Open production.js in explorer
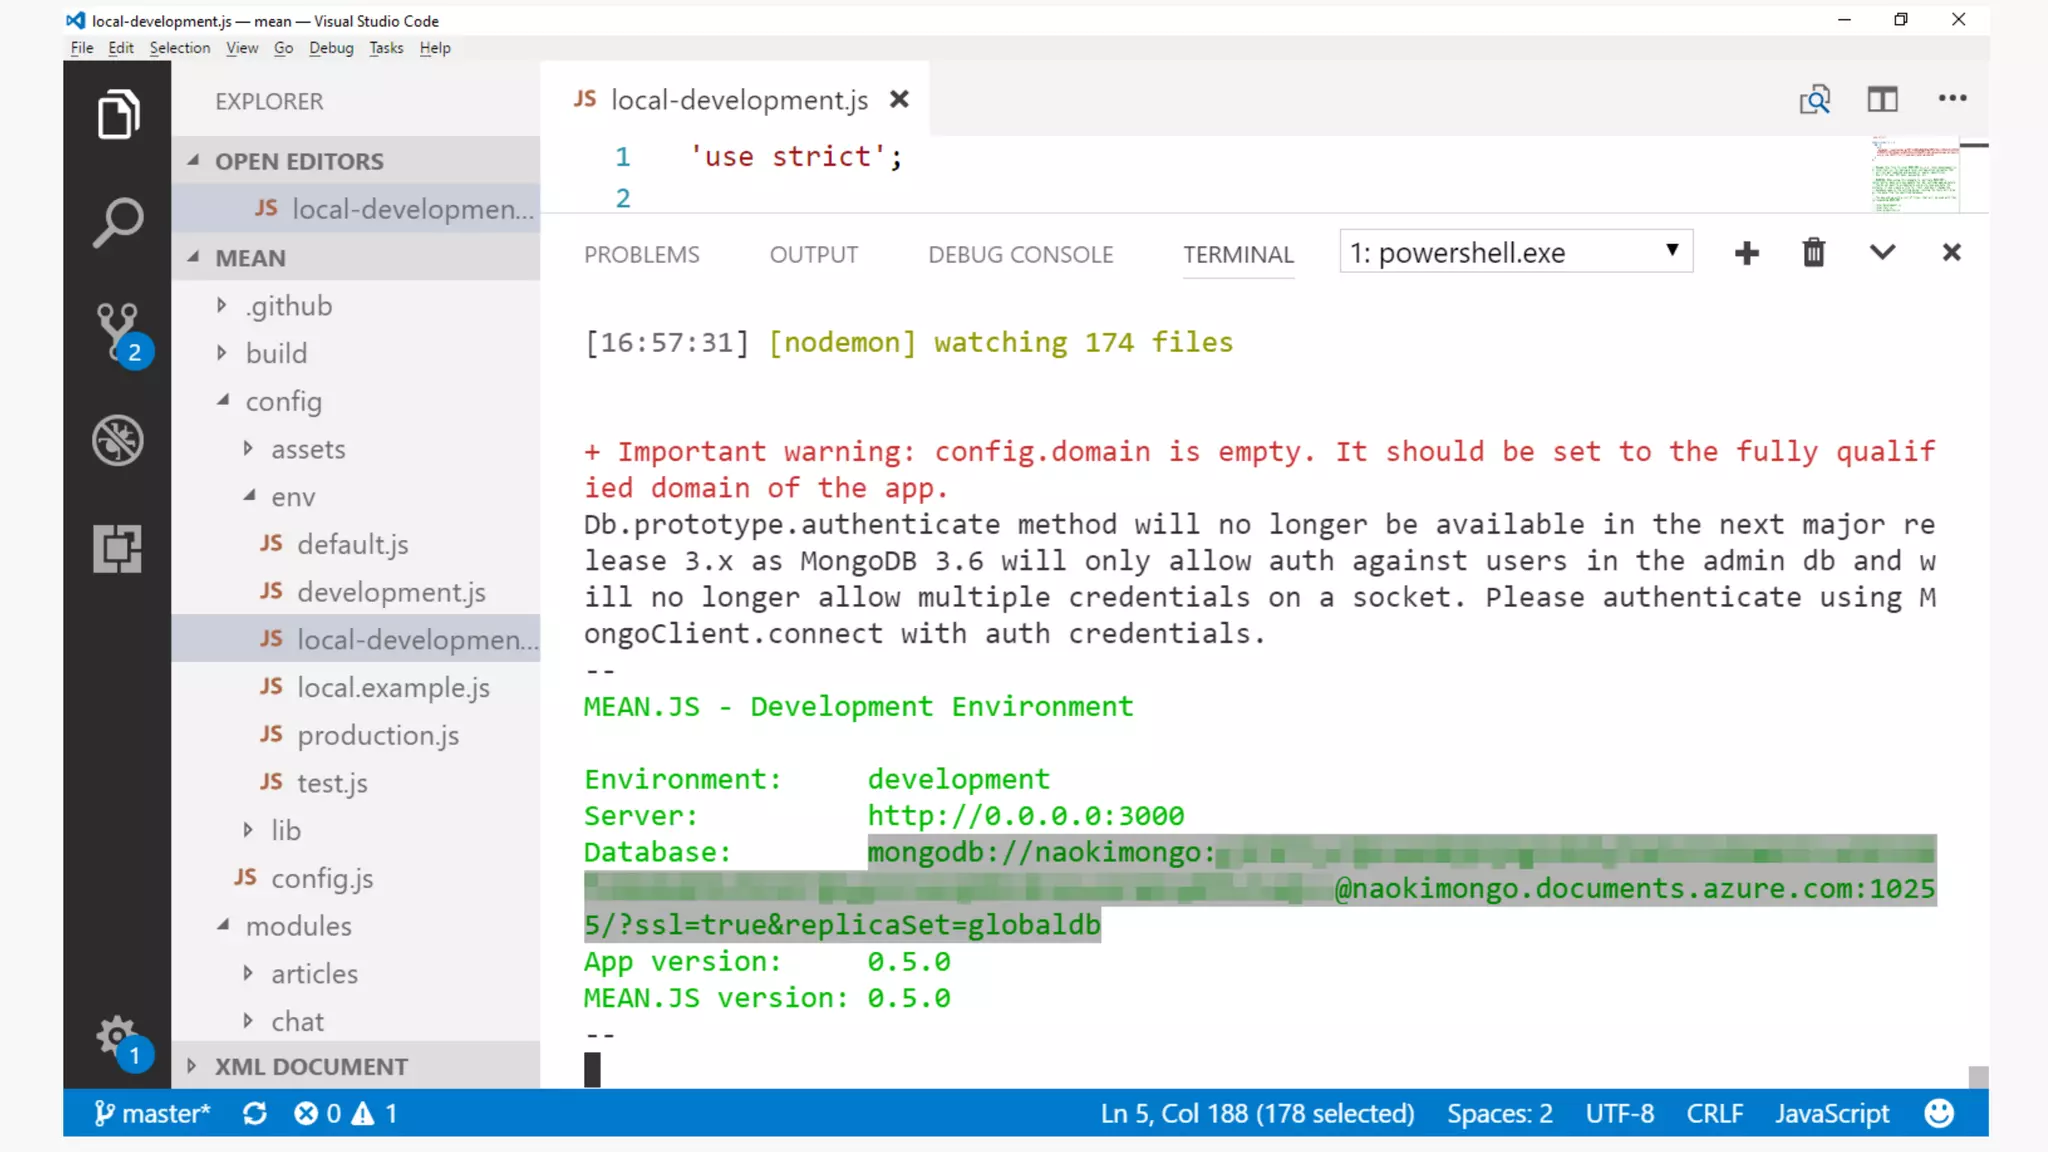This screenshot has width=2048, height=1152. pos(377,735)
